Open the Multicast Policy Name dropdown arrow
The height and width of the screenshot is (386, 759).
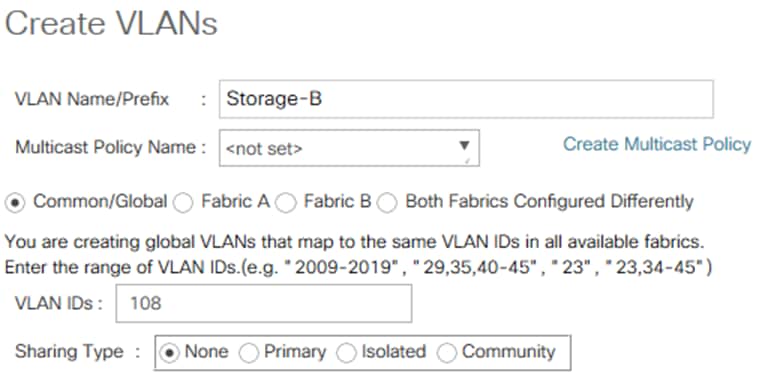click(464, 145)
